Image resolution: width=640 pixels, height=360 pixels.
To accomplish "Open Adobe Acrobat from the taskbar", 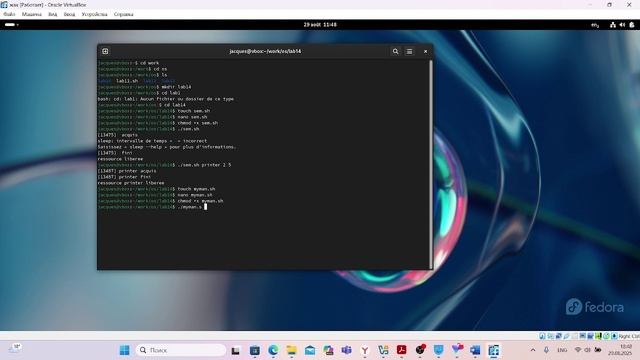I will coord(402,350).
